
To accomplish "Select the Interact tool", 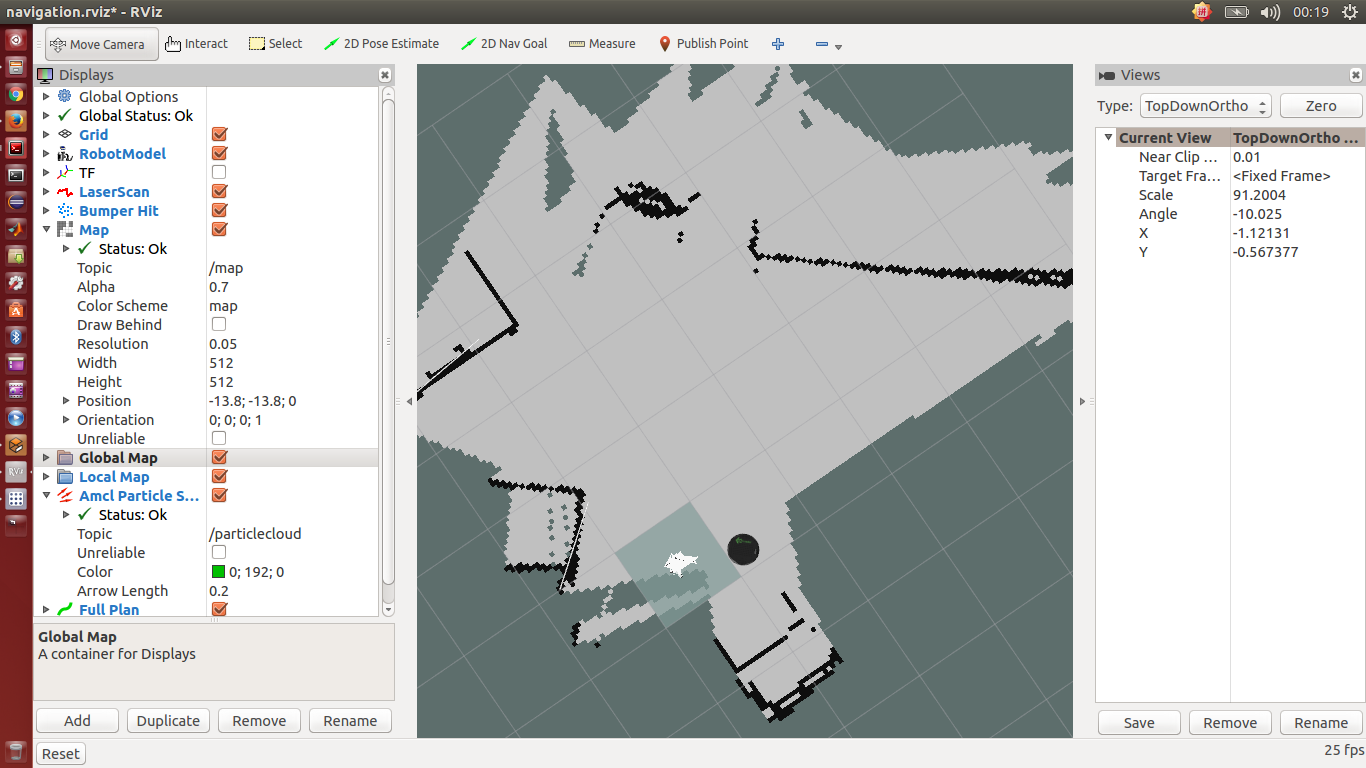I will pyautogui.click(x=196, y=44).
